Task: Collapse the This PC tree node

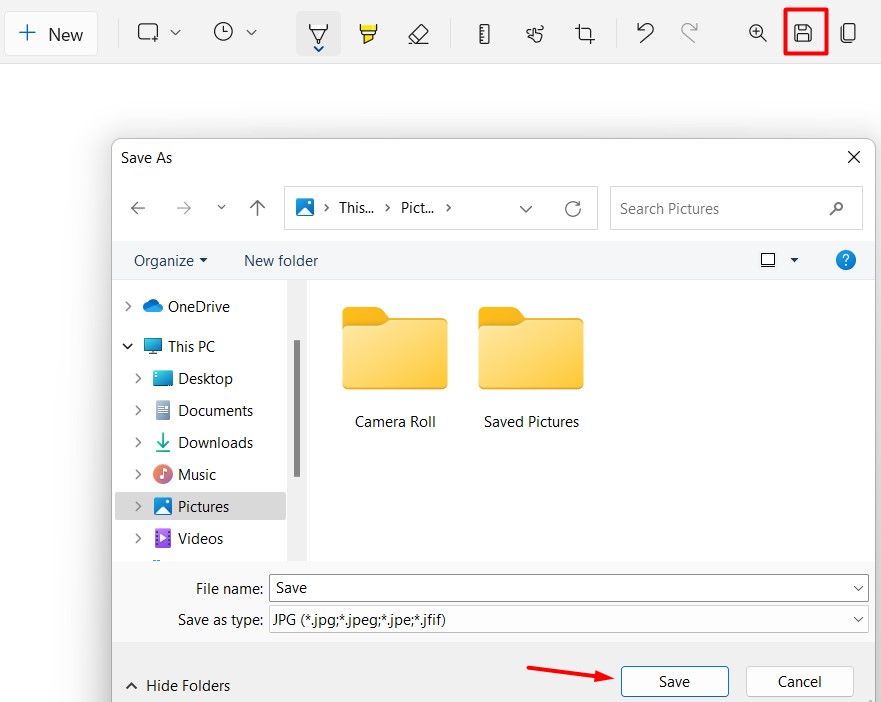Action: 127,347
